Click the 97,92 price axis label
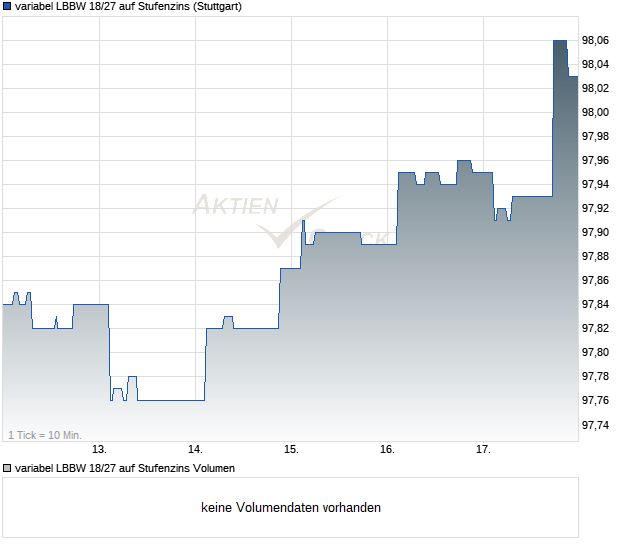The width and height of the screenshot is (620, 546). [595, 208]
